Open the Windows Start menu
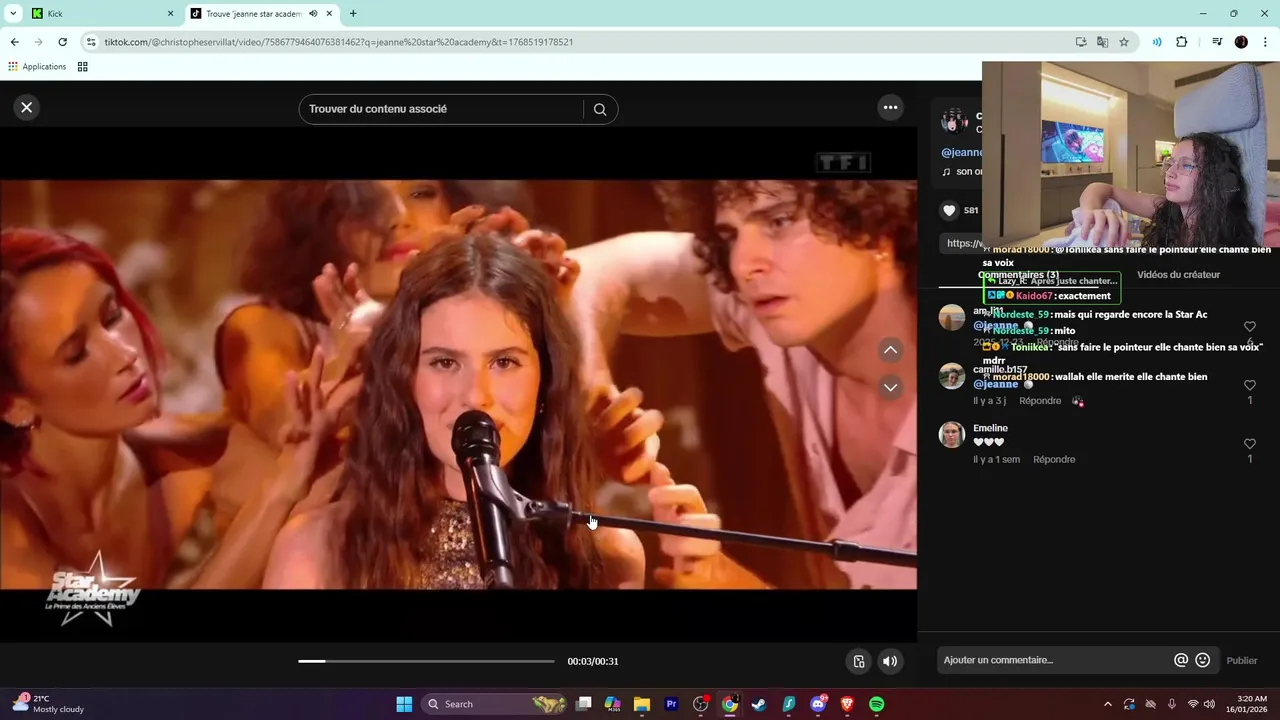 click(x=404, y=704)
